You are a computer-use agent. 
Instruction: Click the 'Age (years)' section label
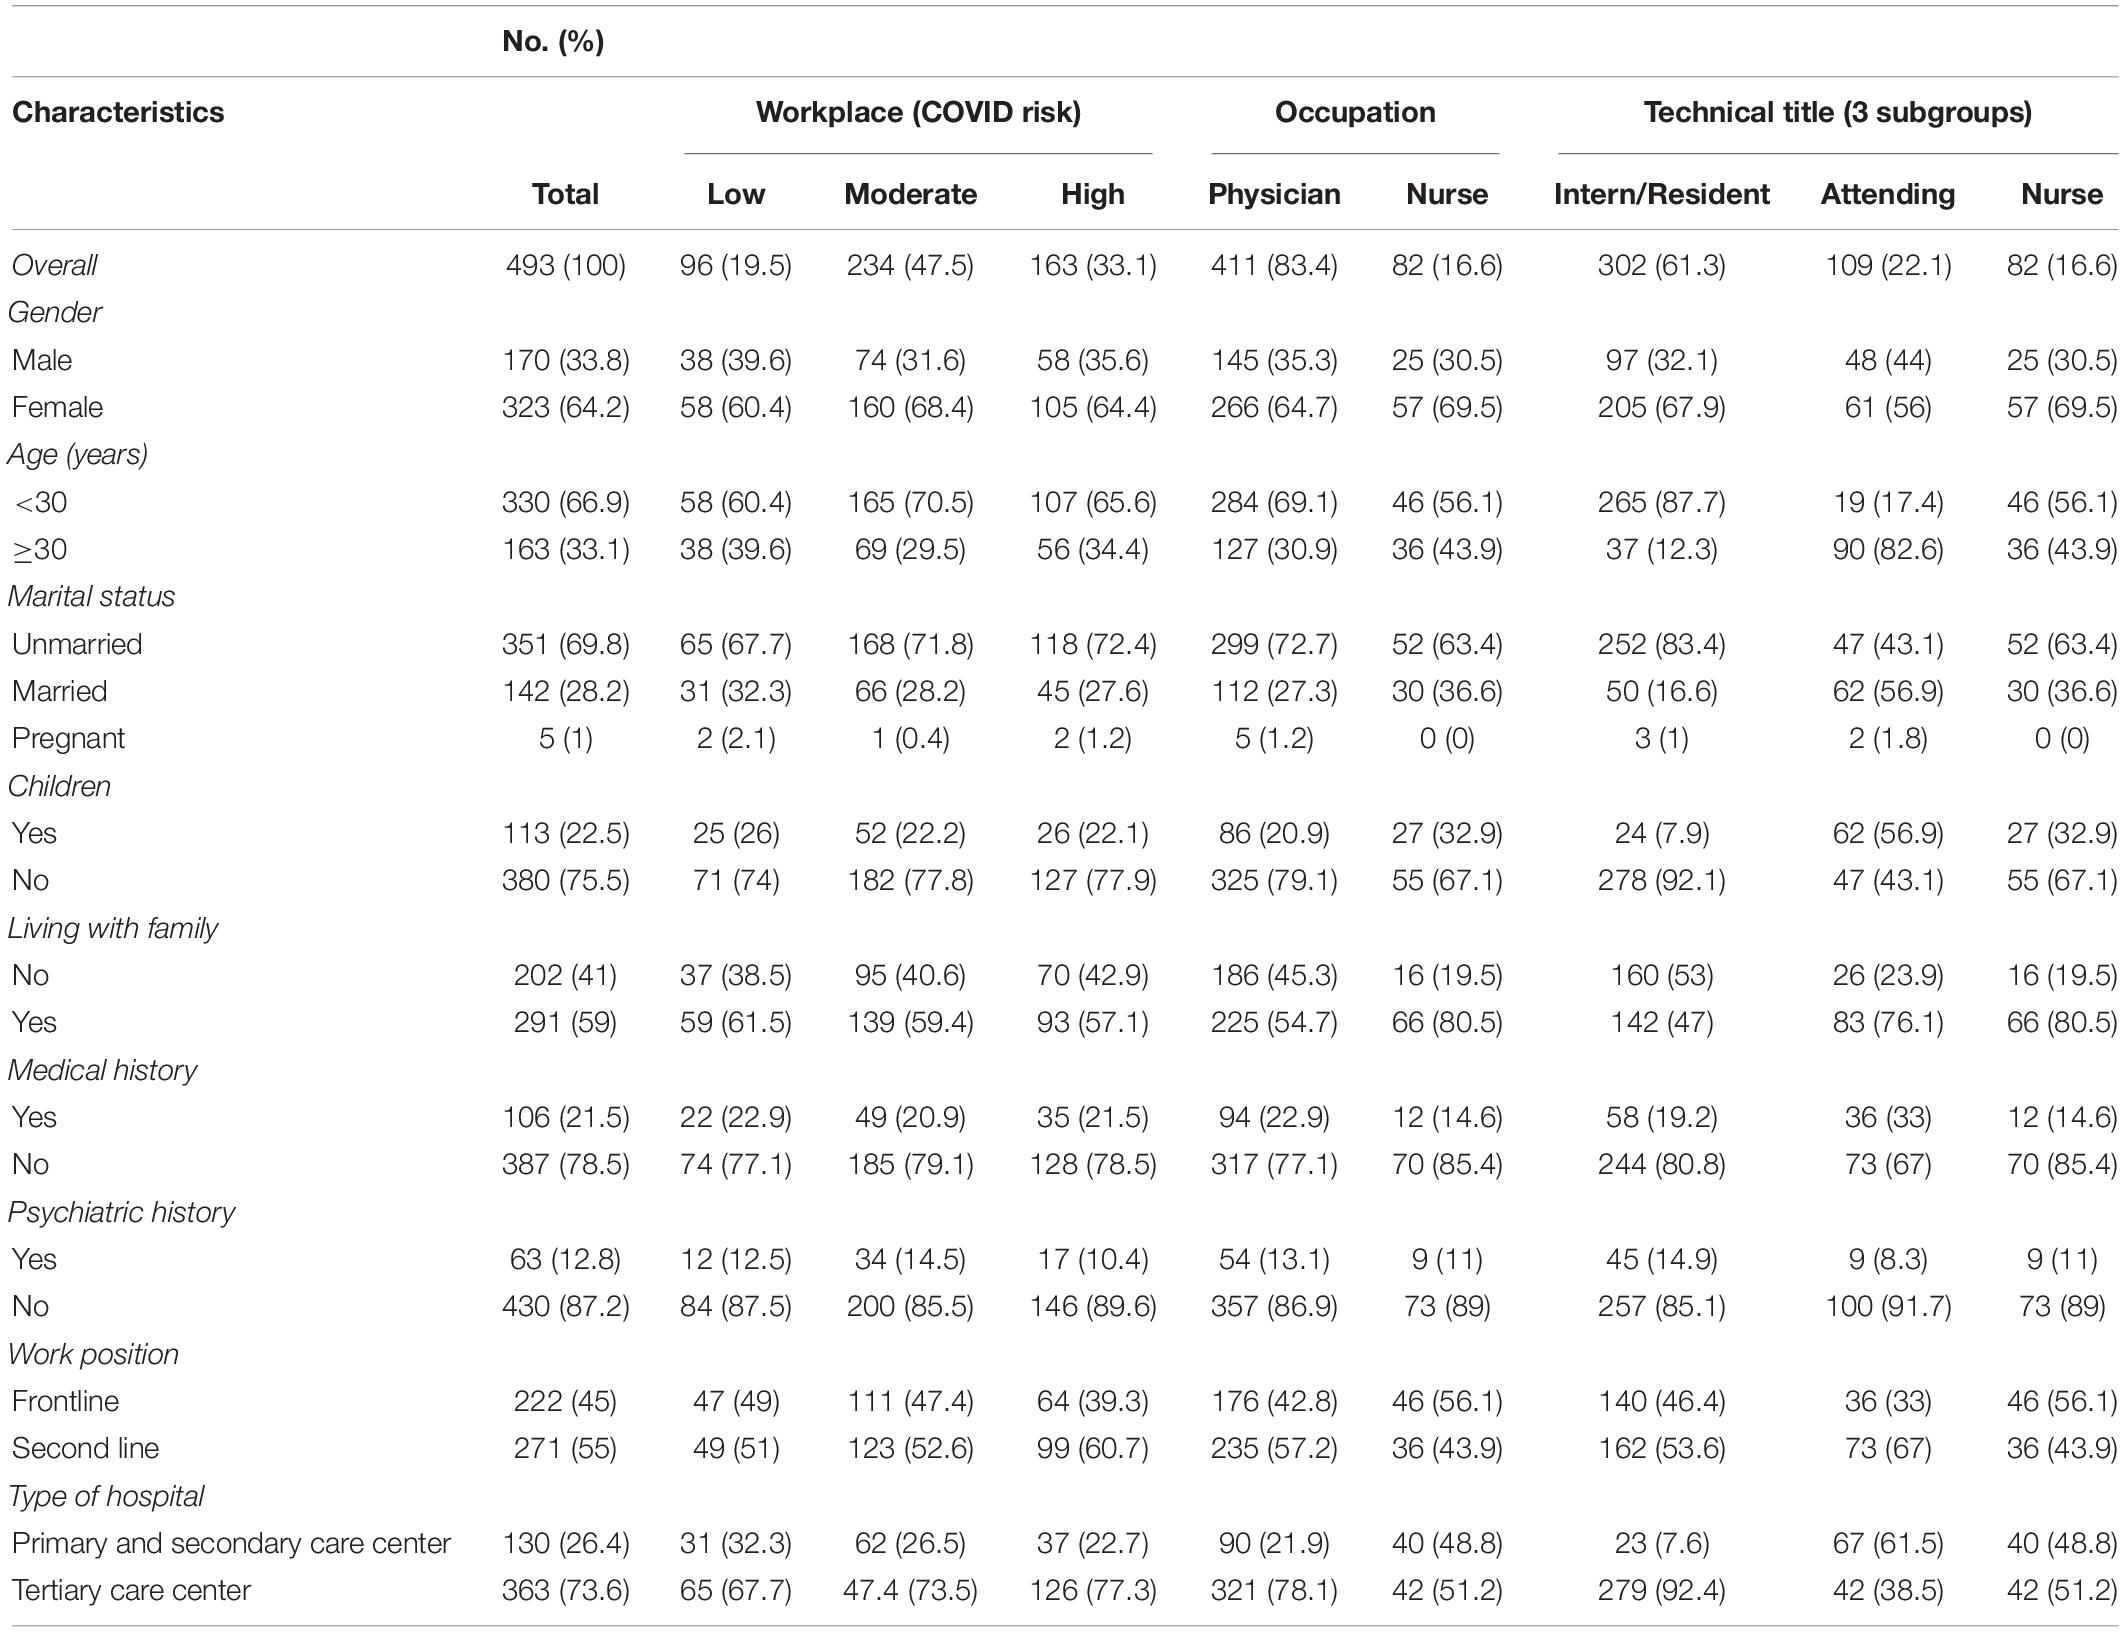pyautogui.click(x=77, y=455)
